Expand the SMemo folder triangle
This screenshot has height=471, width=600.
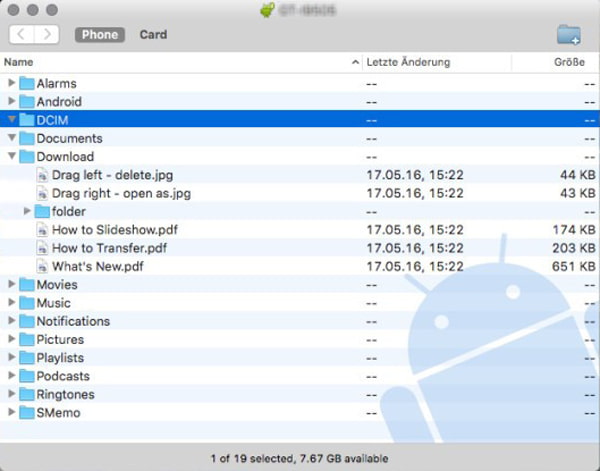[11, 412]
